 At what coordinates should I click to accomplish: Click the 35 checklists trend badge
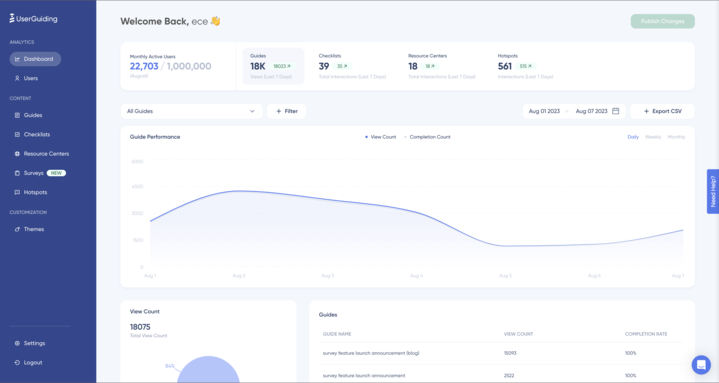pyautogui.click(x=343, y=66)
